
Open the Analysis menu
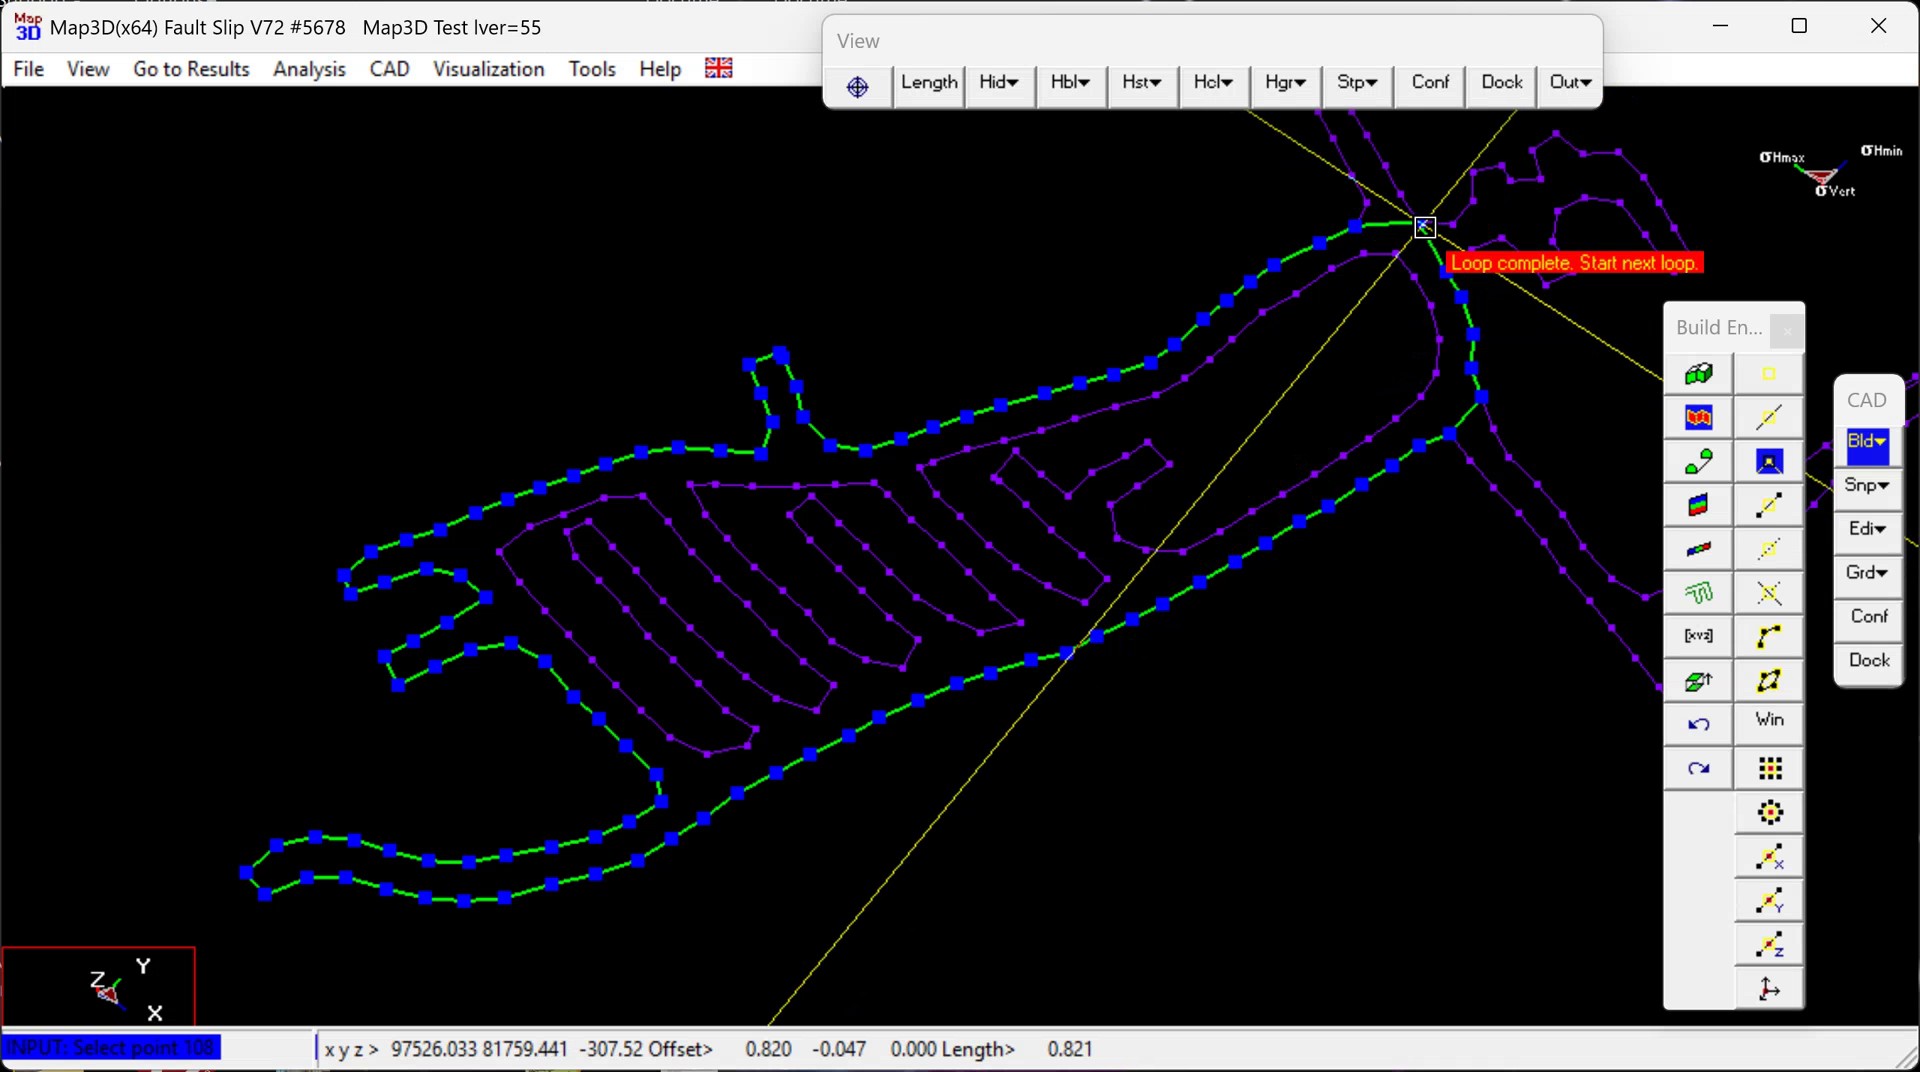pyautogui.click(x=309, y=69)
